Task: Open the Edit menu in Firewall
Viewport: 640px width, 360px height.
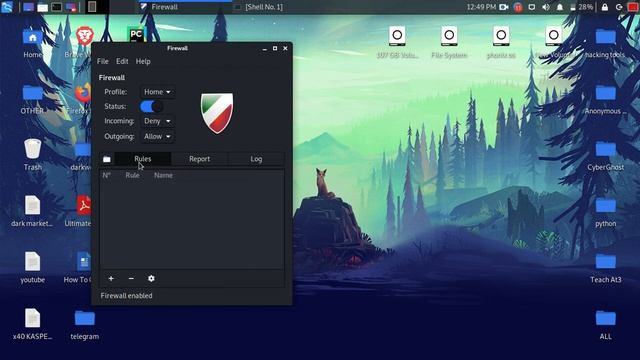Action: [122, 61]
